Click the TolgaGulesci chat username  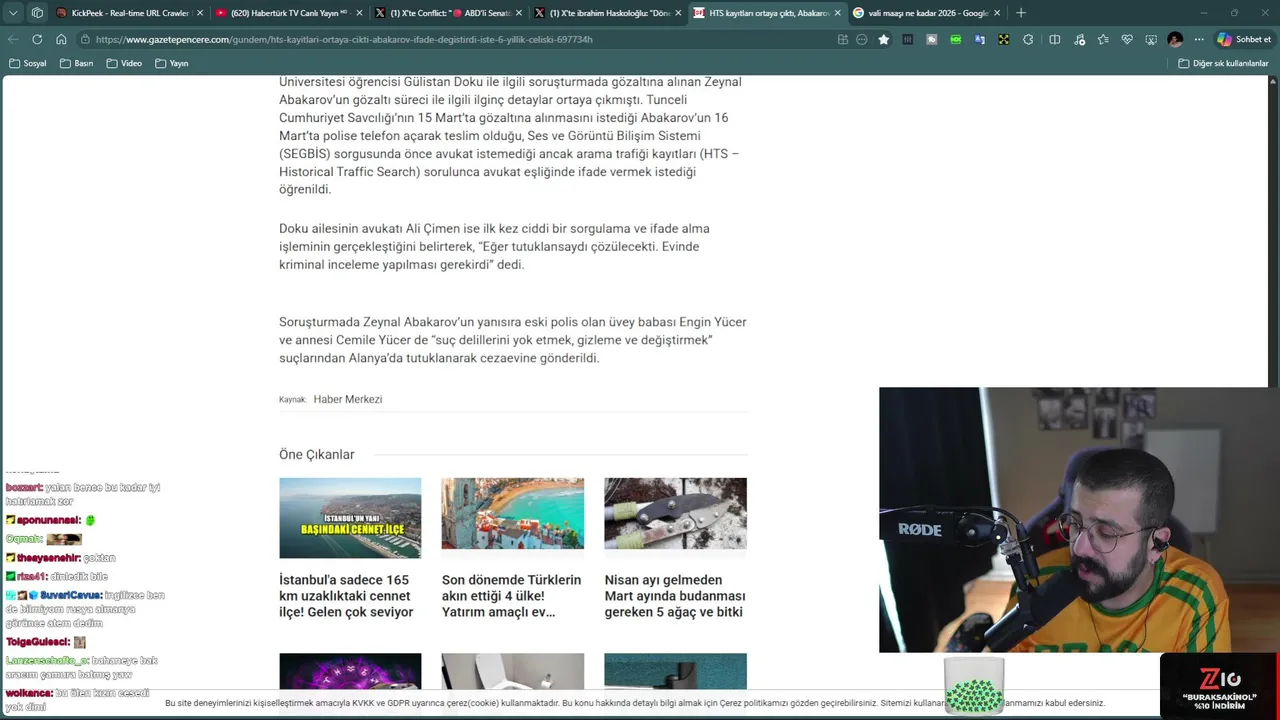tap(38, 642)
